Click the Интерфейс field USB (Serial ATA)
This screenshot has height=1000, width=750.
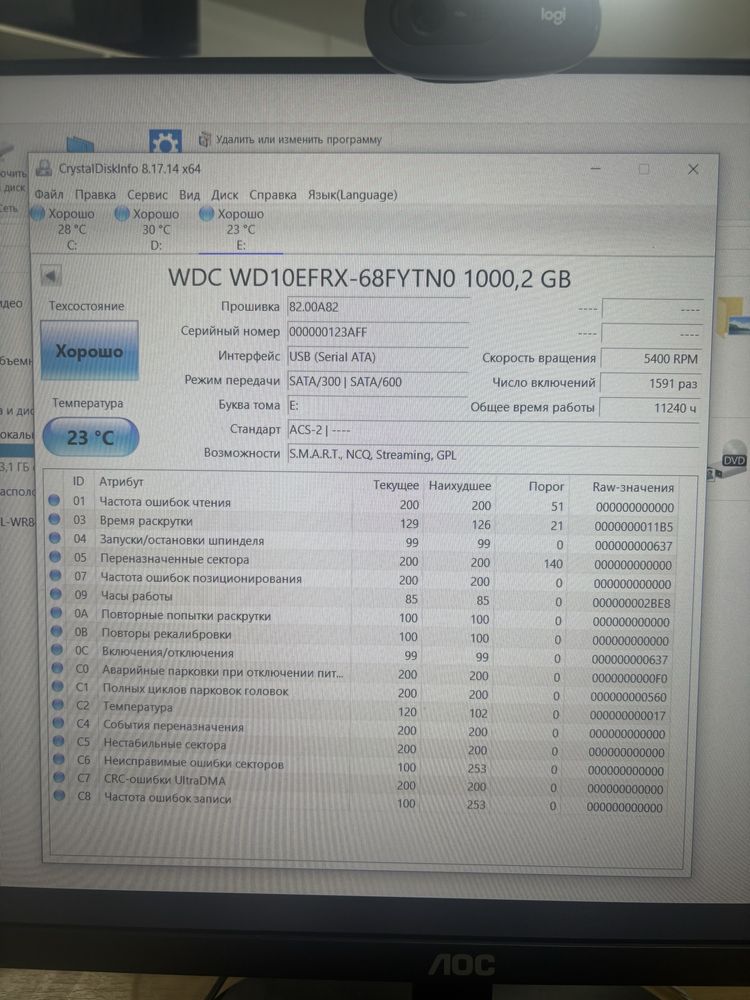tap(378, 357)
